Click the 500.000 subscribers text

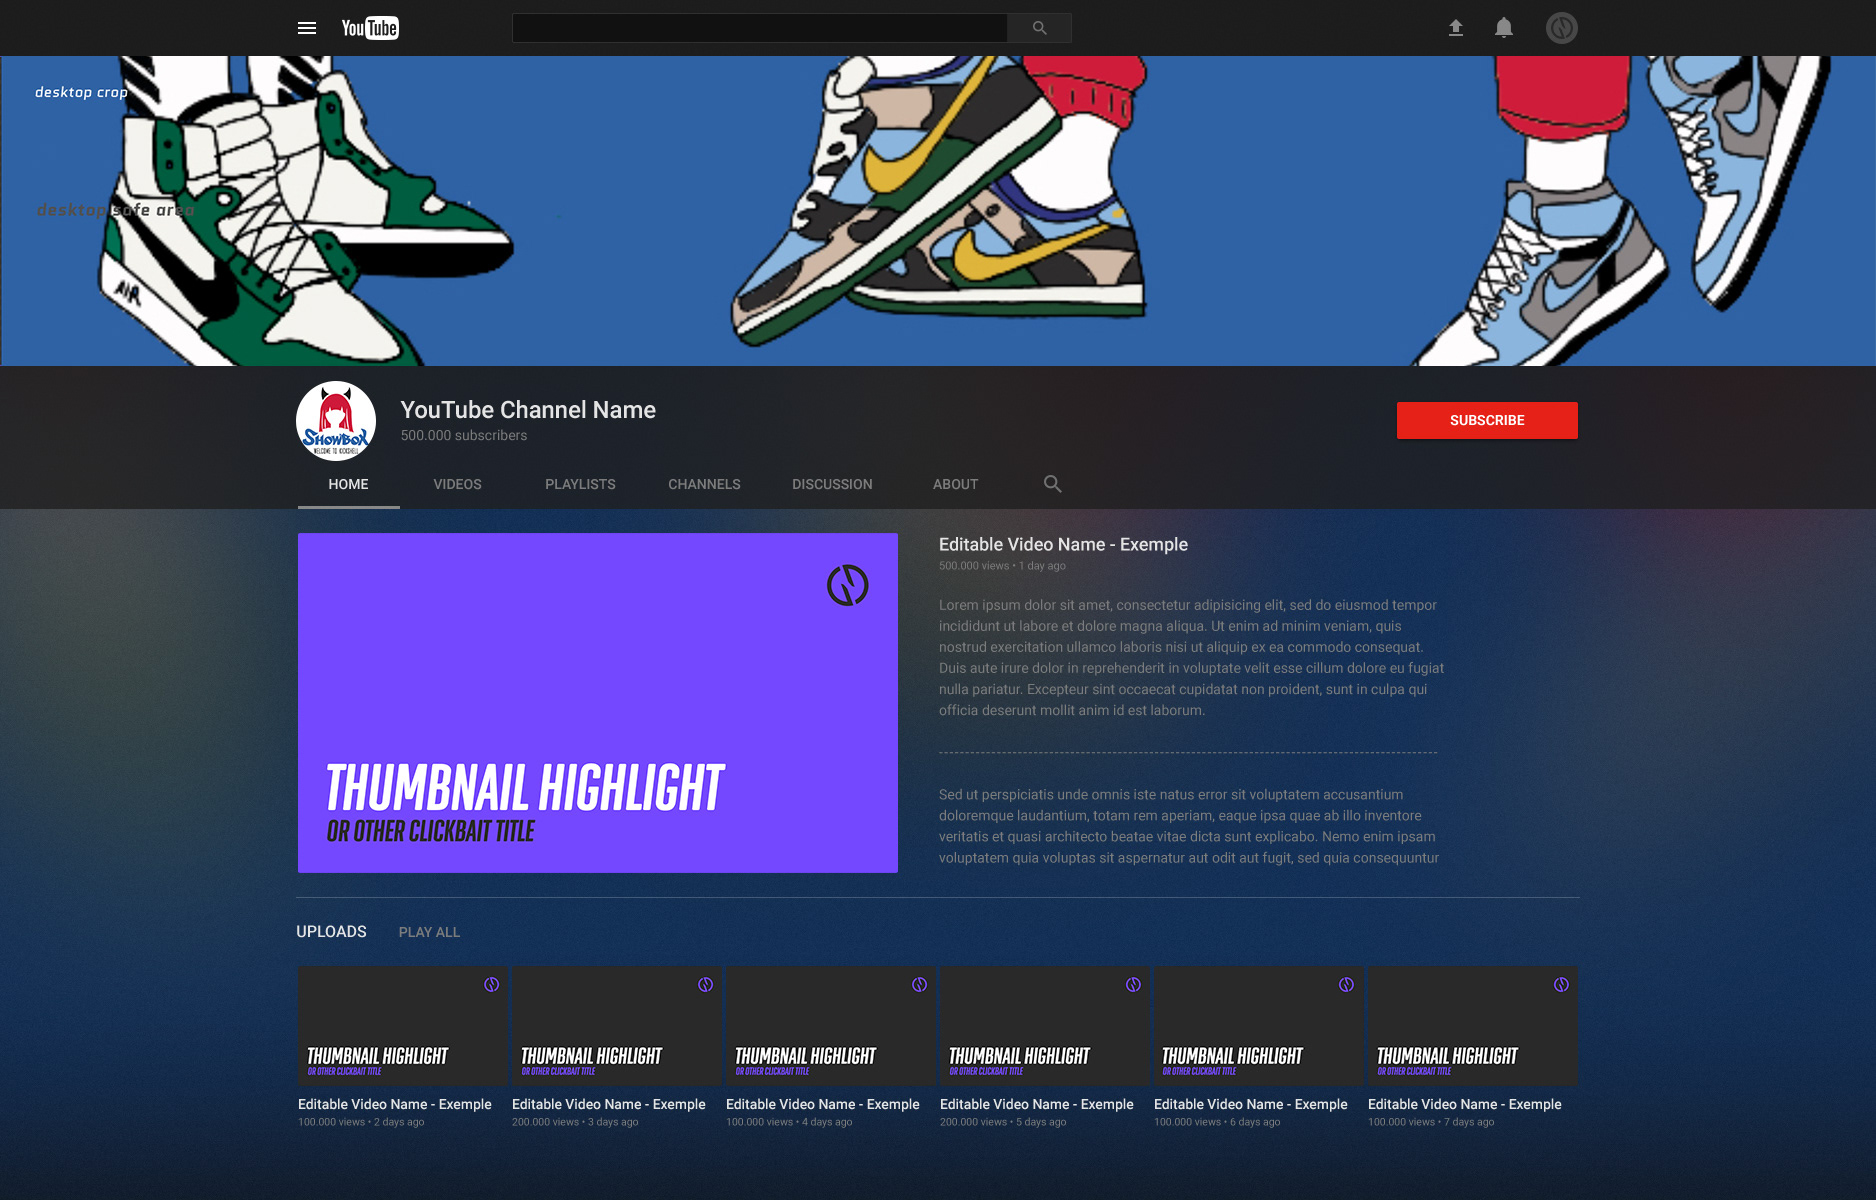[x=464, y=435]
